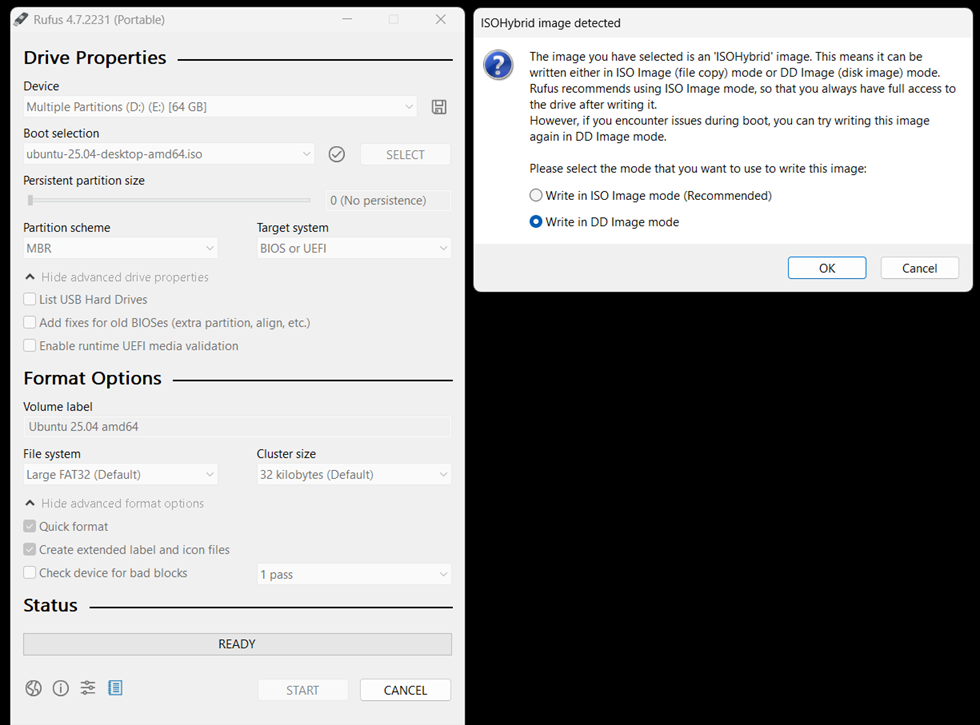This screenshot has width=980, height=725.
Task: Open language selection globe icon
Action: (34, 688)
